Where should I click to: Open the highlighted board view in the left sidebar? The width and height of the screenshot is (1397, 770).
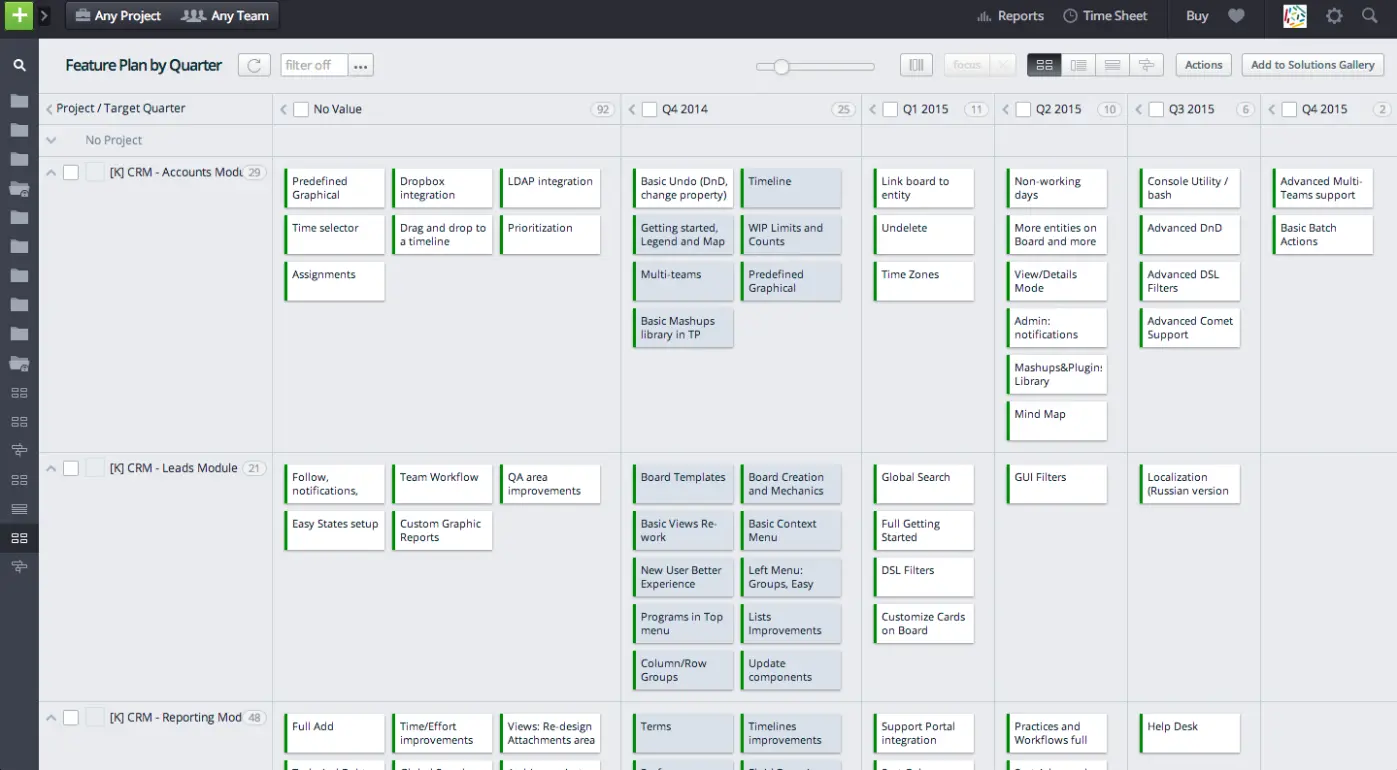click(19, 538)
